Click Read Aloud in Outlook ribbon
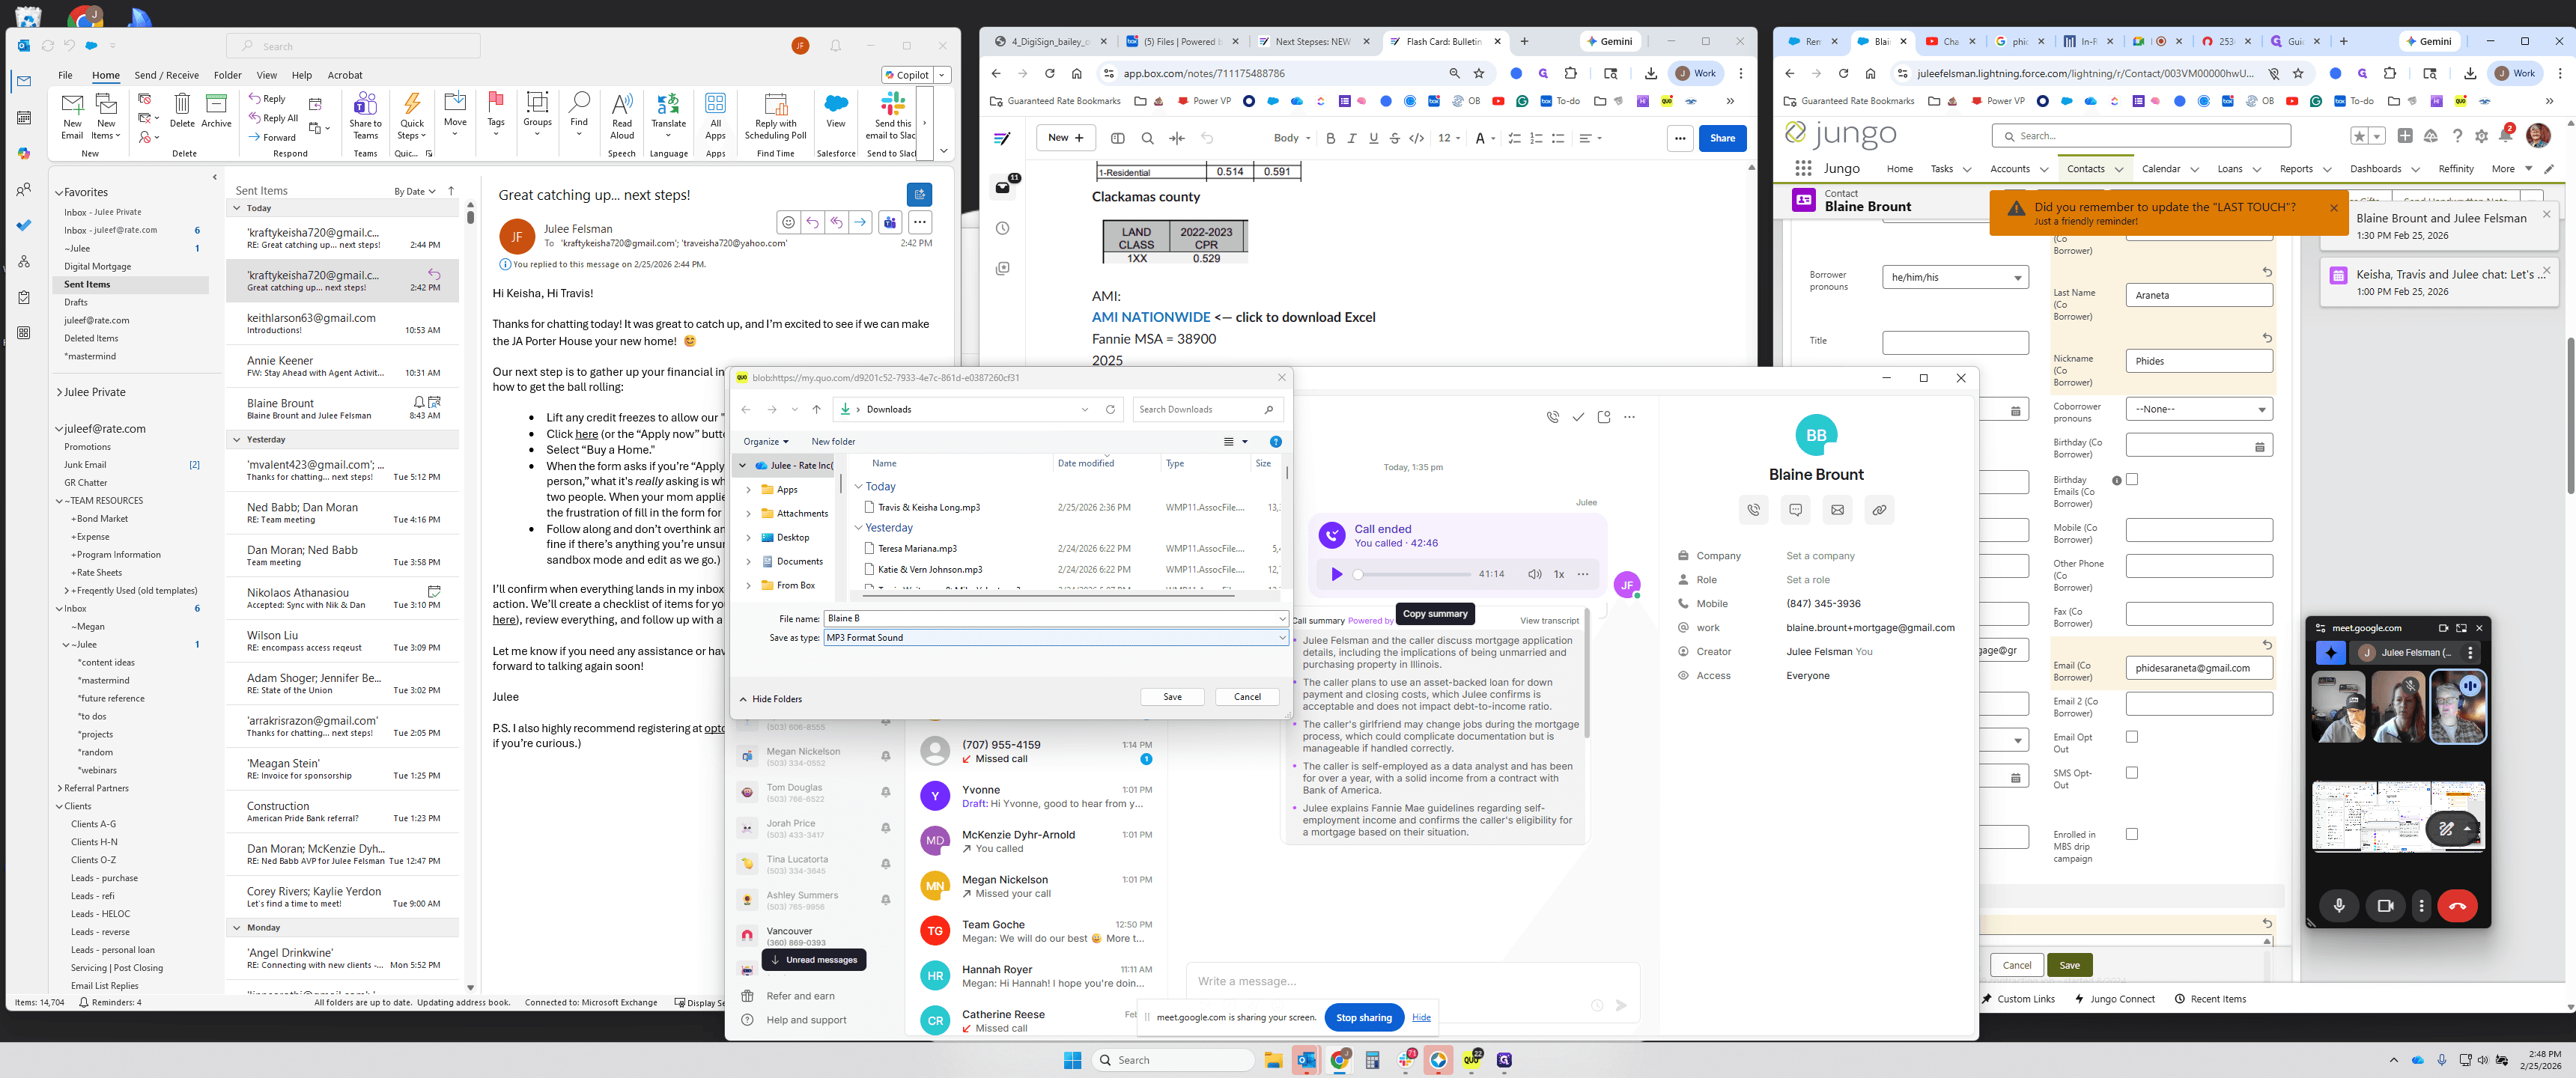 [x=622, y=116]
